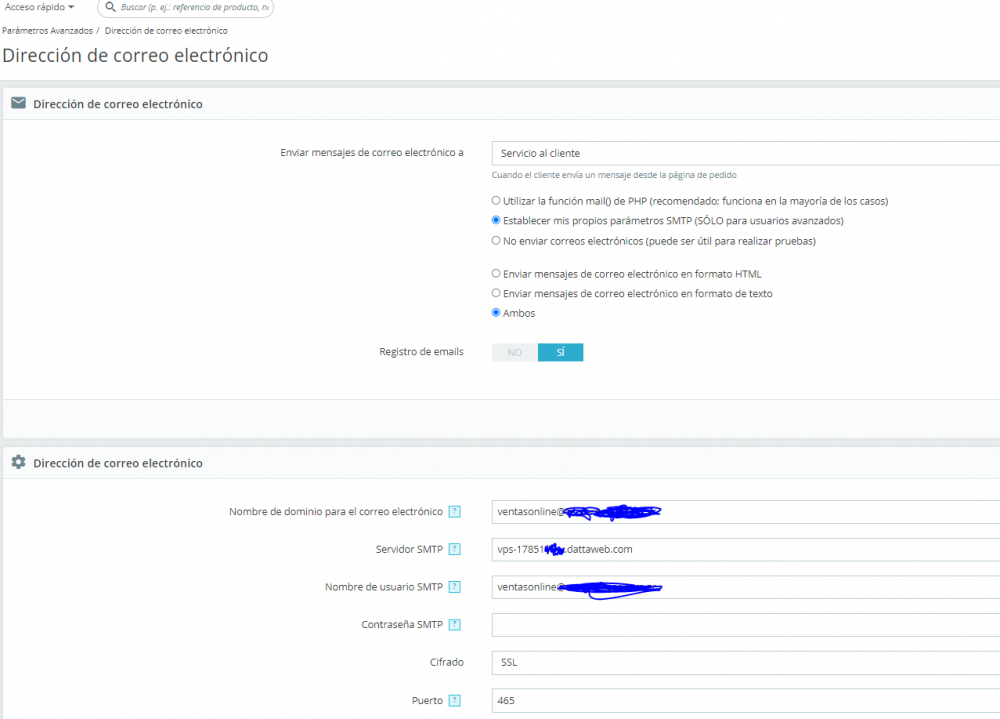
Task: Go to Parámetros Avanzados breadcrumb
Action: coord(47,31)
